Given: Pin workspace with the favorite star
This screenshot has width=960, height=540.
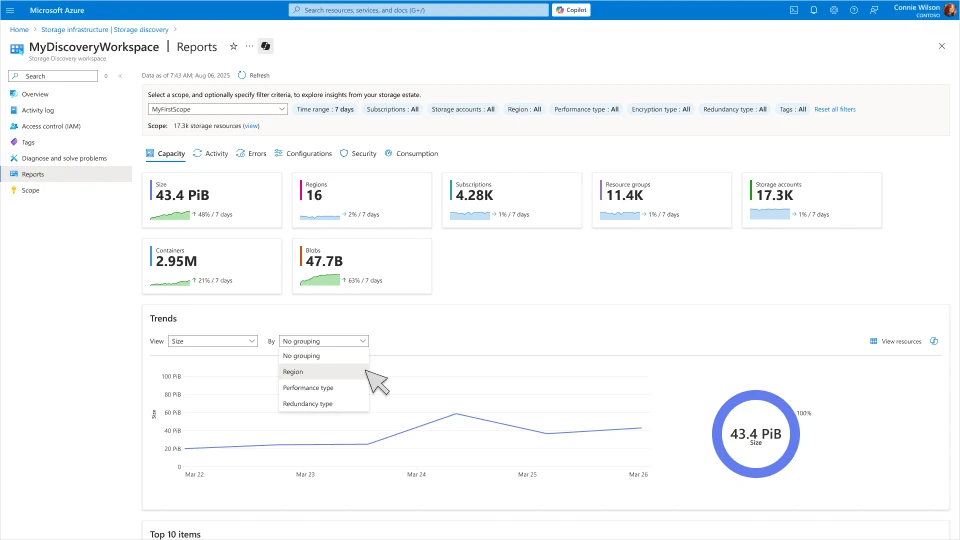Looking at the screenshot, I should point(234,47).
